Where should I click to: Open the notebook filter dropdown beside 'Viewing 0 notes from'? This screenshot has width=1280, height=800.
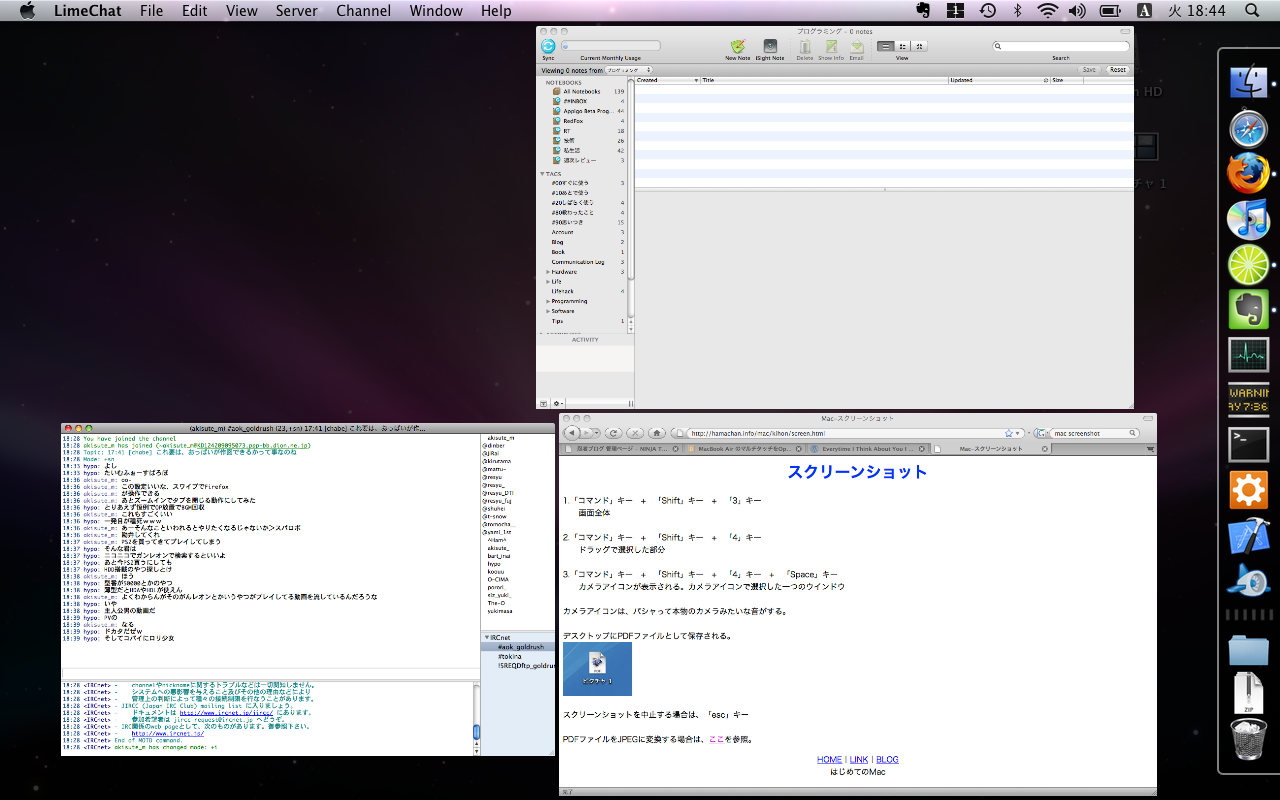coord(629,70)
